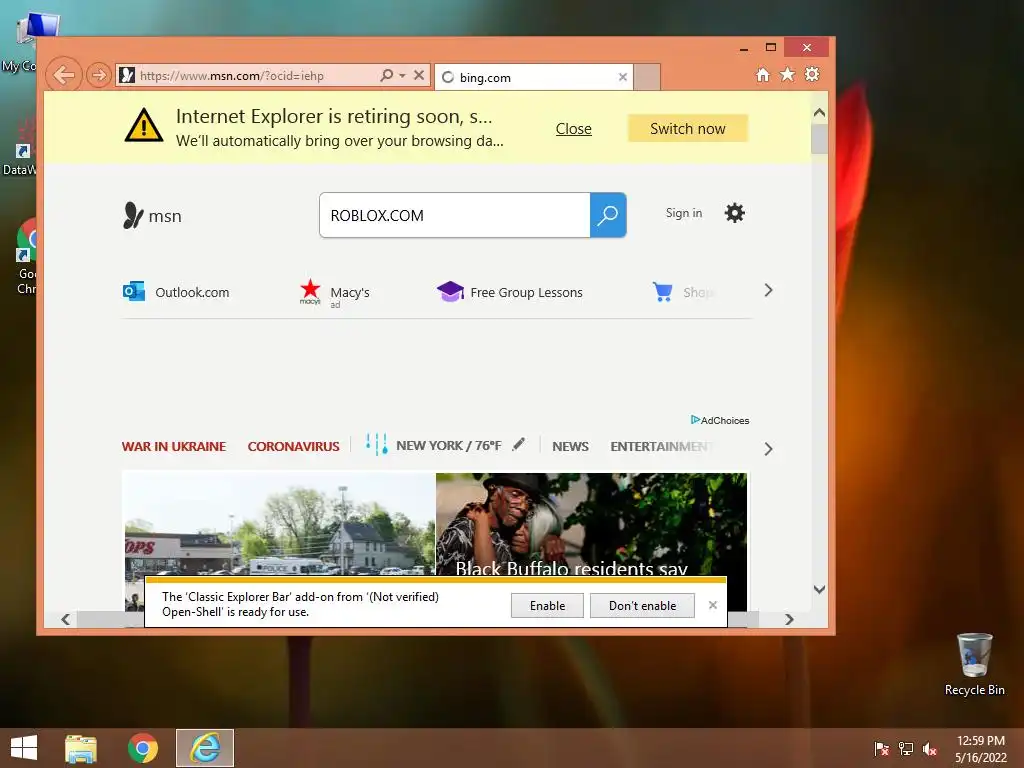
Task: Focus the ROBLOX.COM search field
Action: pyautogui.click(x=455, y=215)
